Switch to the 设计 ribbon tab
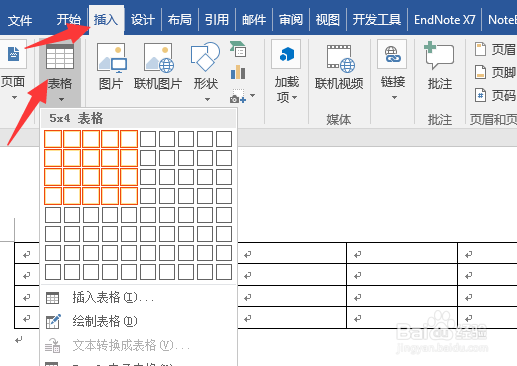The height and width of the screenshot is (366, 517). coord(143,20)
